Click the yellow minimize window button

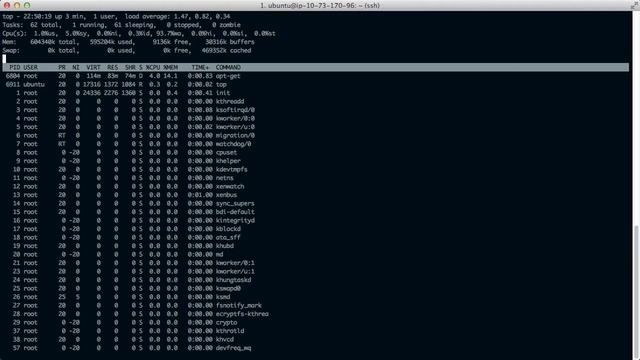click(x=17, y=5)
